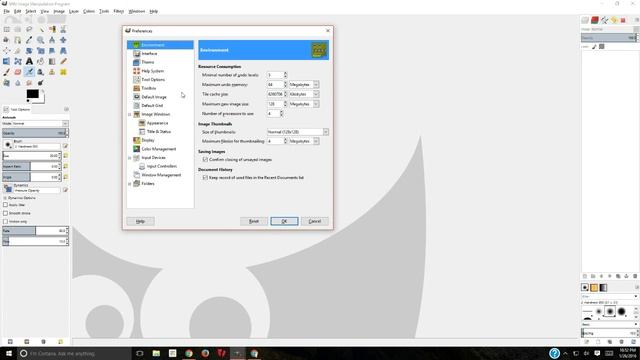Open the Edit menu

pyautogui.click(x=18, y=11)
